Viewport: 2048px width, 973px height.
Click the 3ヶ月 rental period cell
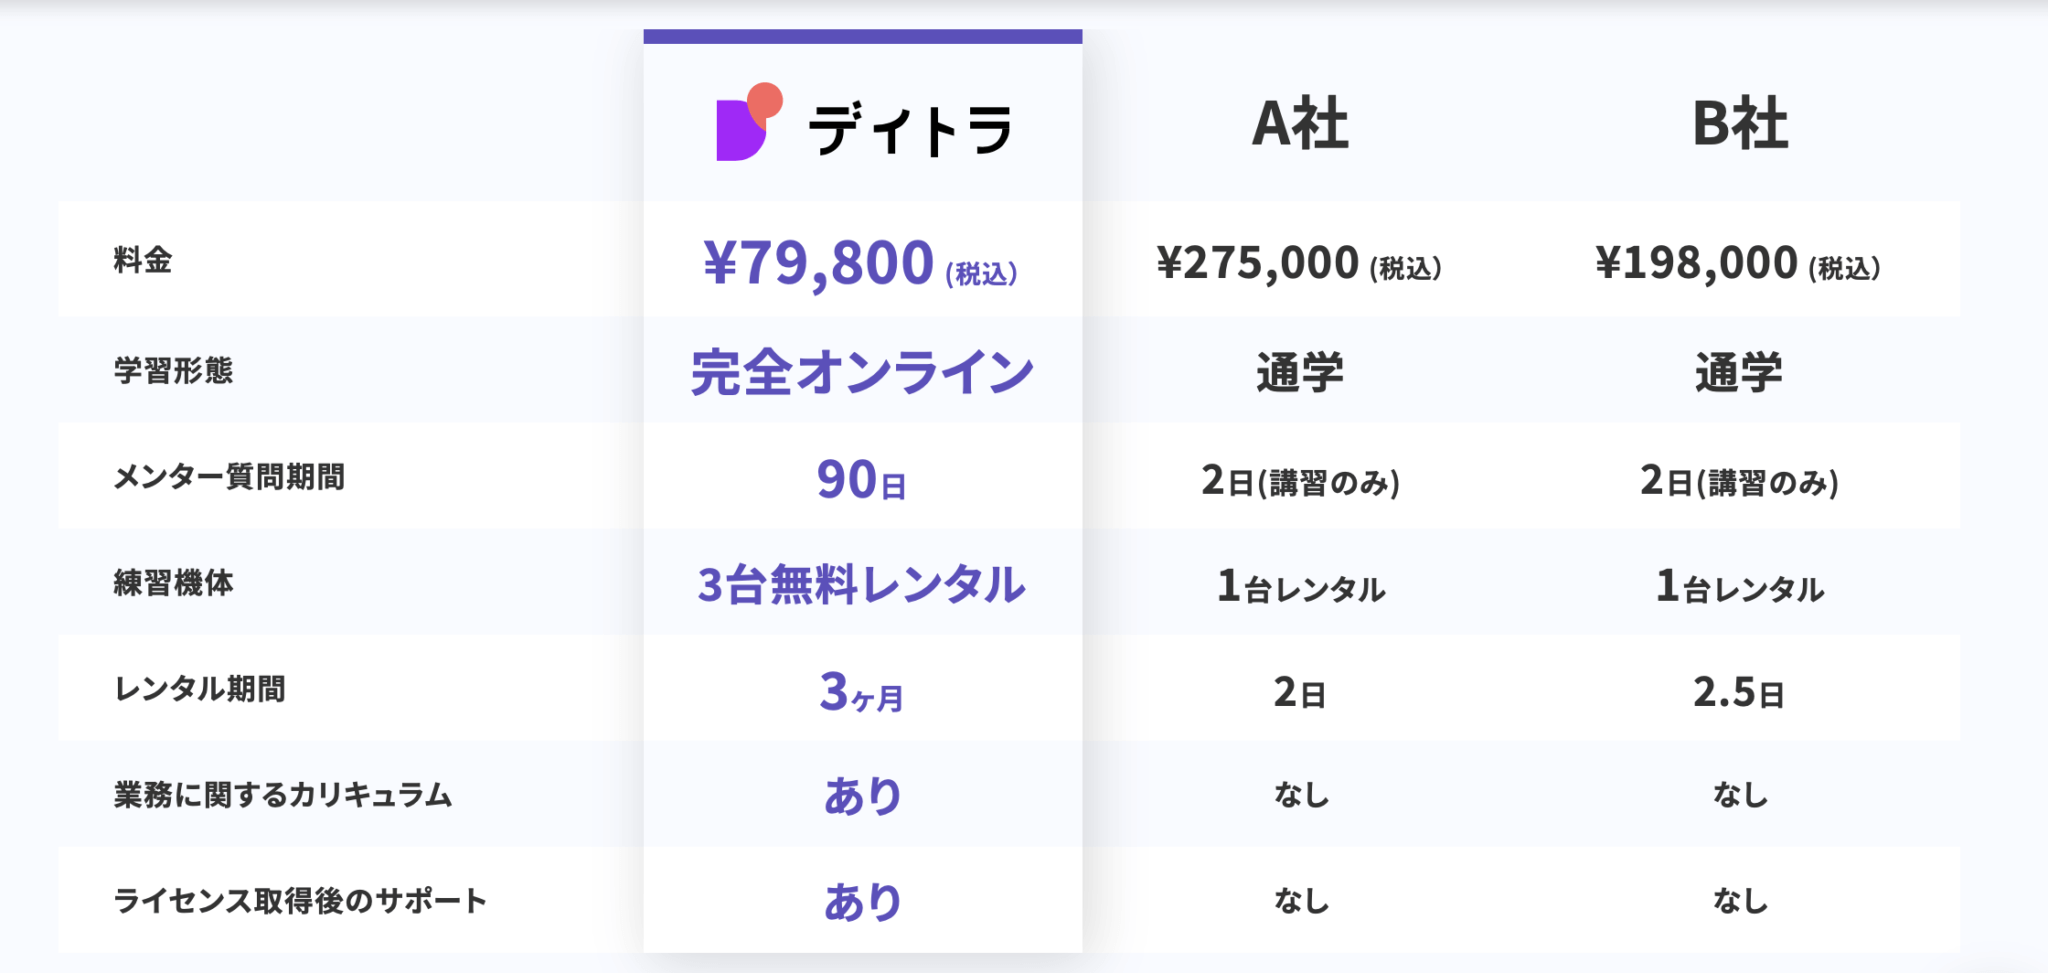tap(862, 692)
